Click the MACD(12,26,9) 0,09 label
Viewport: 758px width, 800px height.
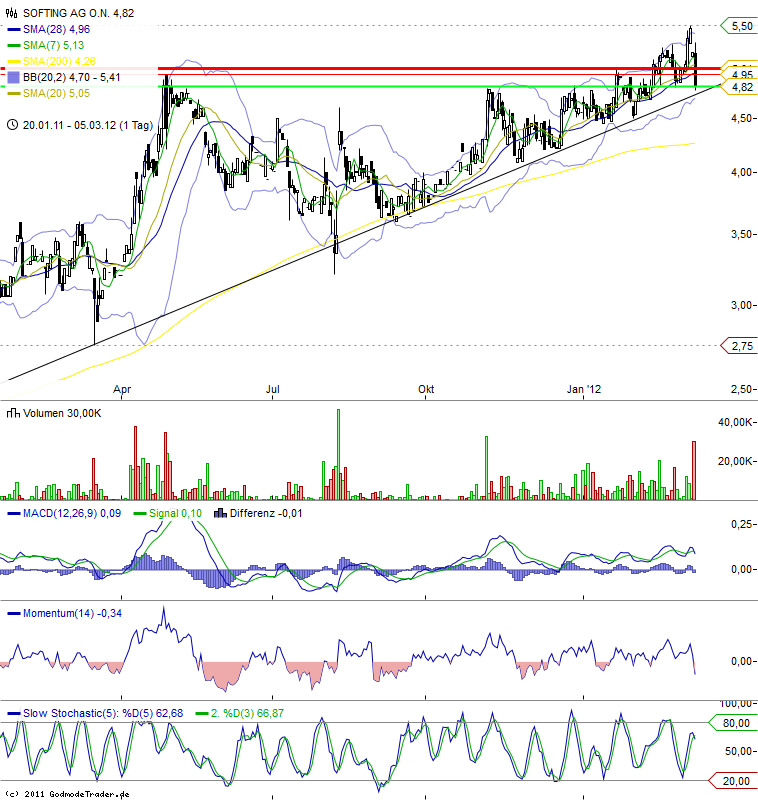[x=72, y=513]
